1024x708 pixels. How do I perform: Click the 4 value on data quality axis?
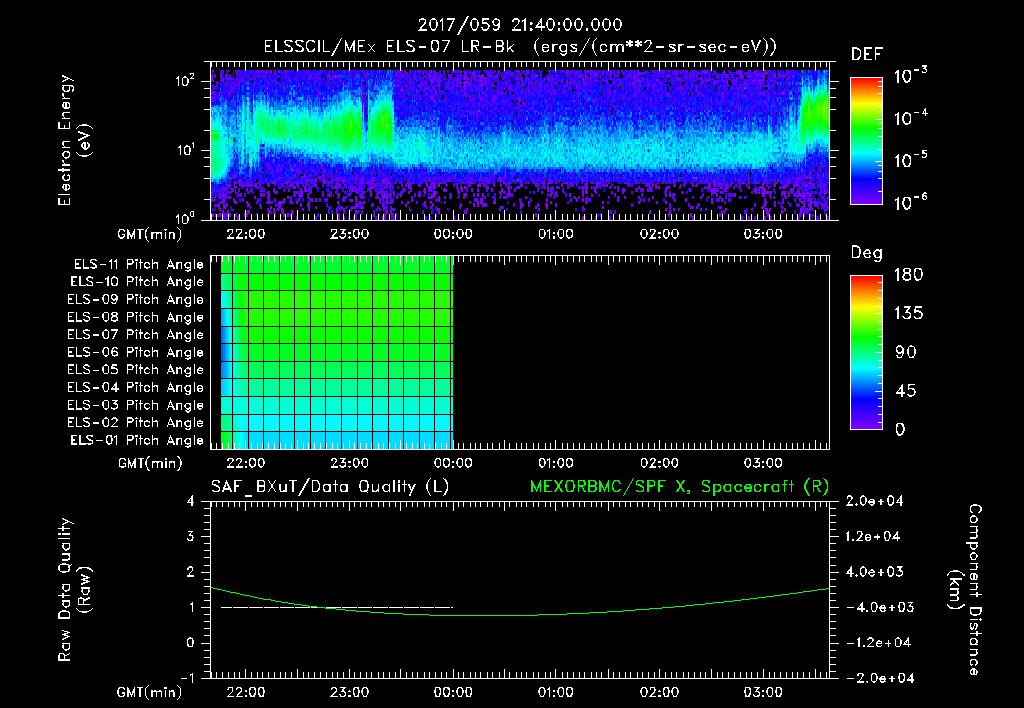[191, 501]
